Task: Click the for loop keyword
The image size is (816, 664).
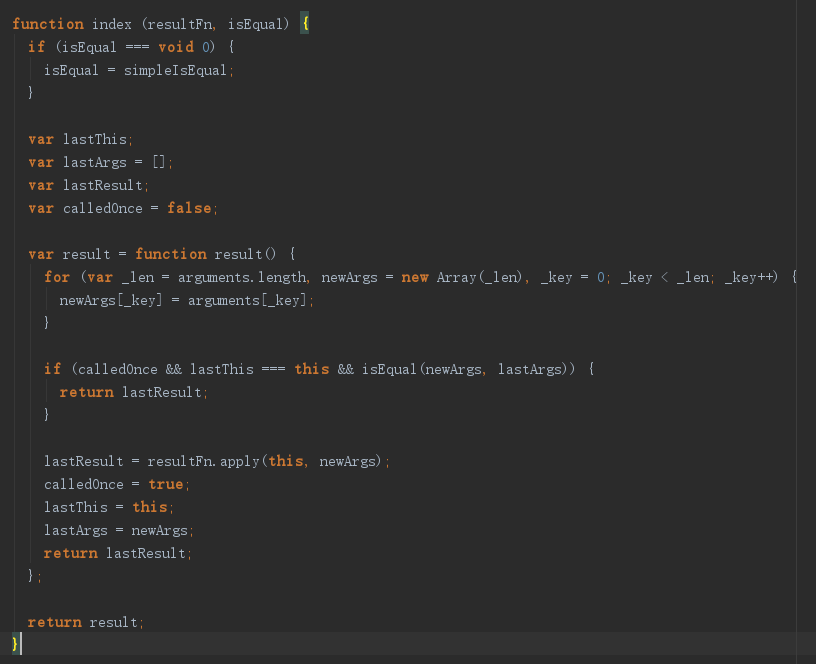Action: (x=57, y=277)
